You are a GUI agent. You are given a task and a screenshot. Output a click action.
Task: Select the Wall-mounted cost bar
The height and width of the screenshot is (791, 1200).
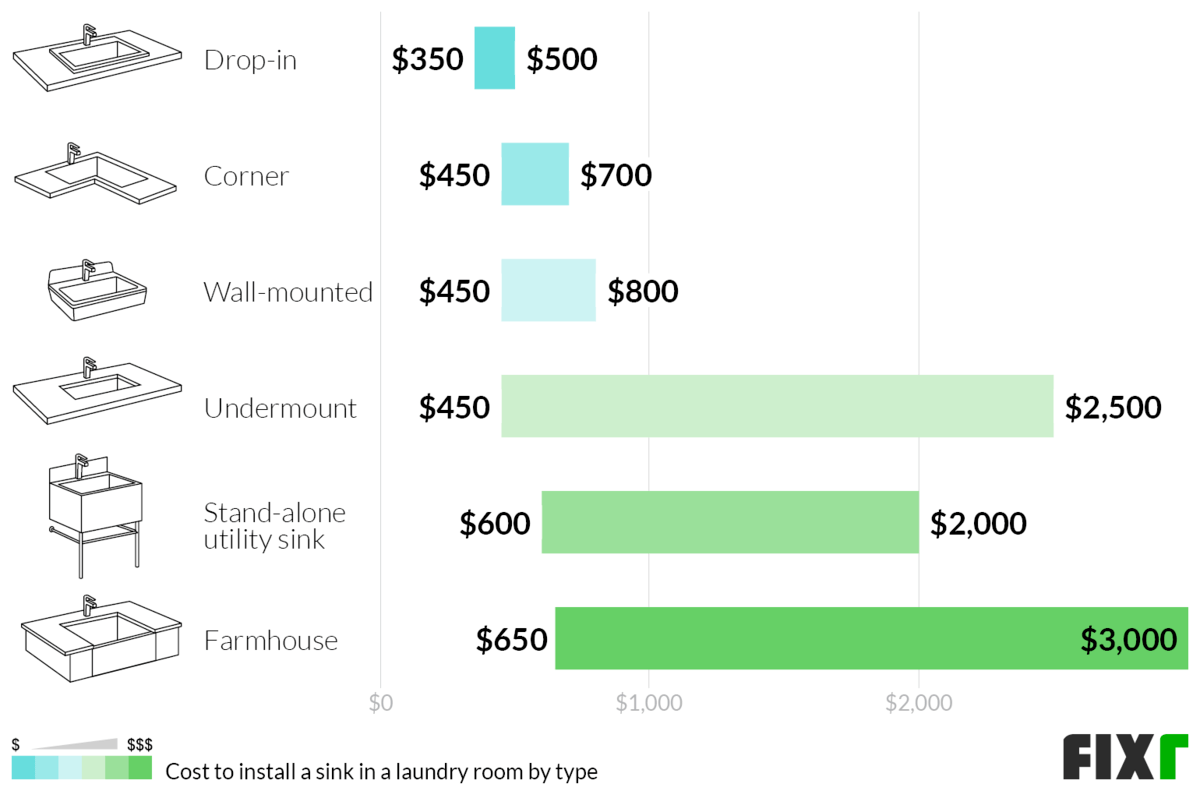[x=548, y=291]
